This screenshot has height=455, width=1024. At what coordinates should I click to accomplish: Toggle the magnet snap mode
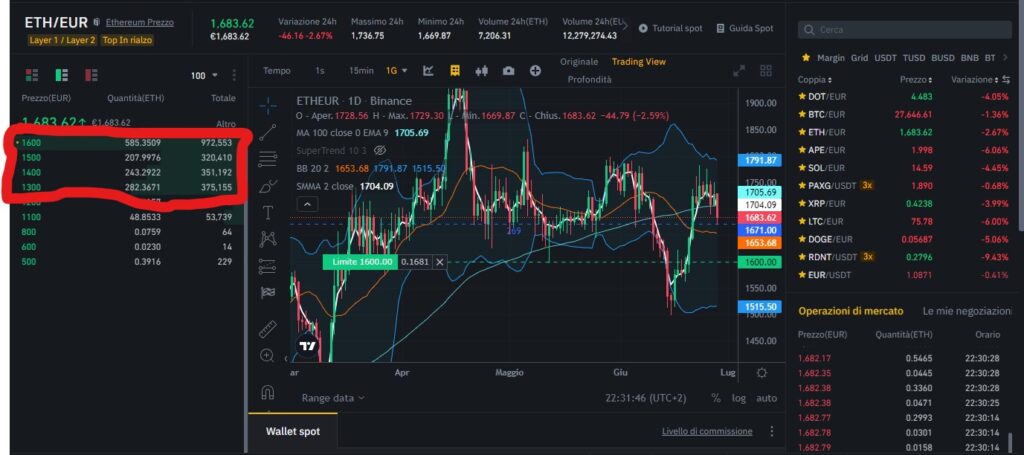coord(267,392)
